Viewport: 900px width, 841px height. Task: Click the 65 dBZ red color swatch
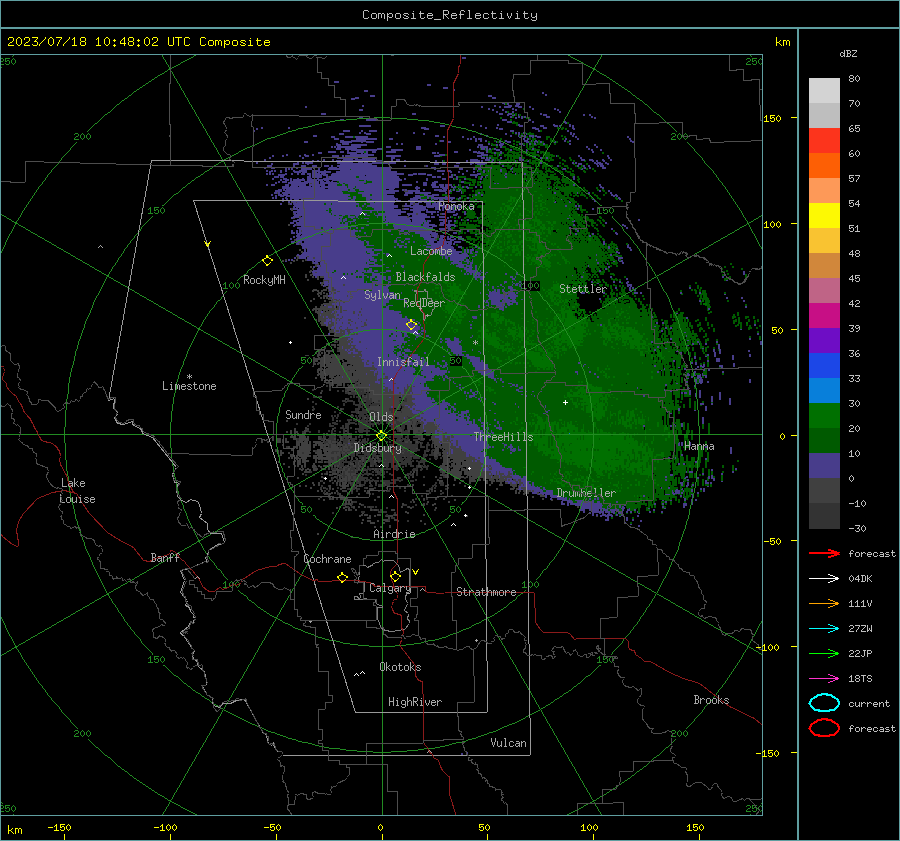(824, 140)
